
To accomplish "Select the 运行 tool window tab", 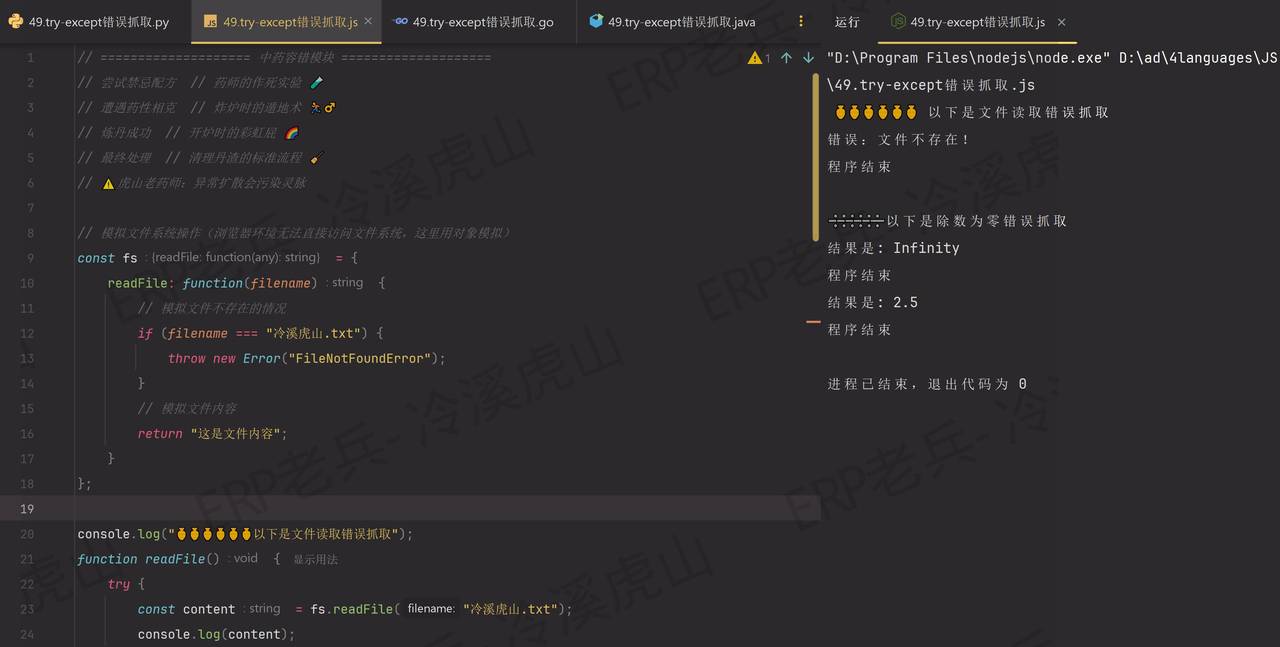I will [847, 20].
